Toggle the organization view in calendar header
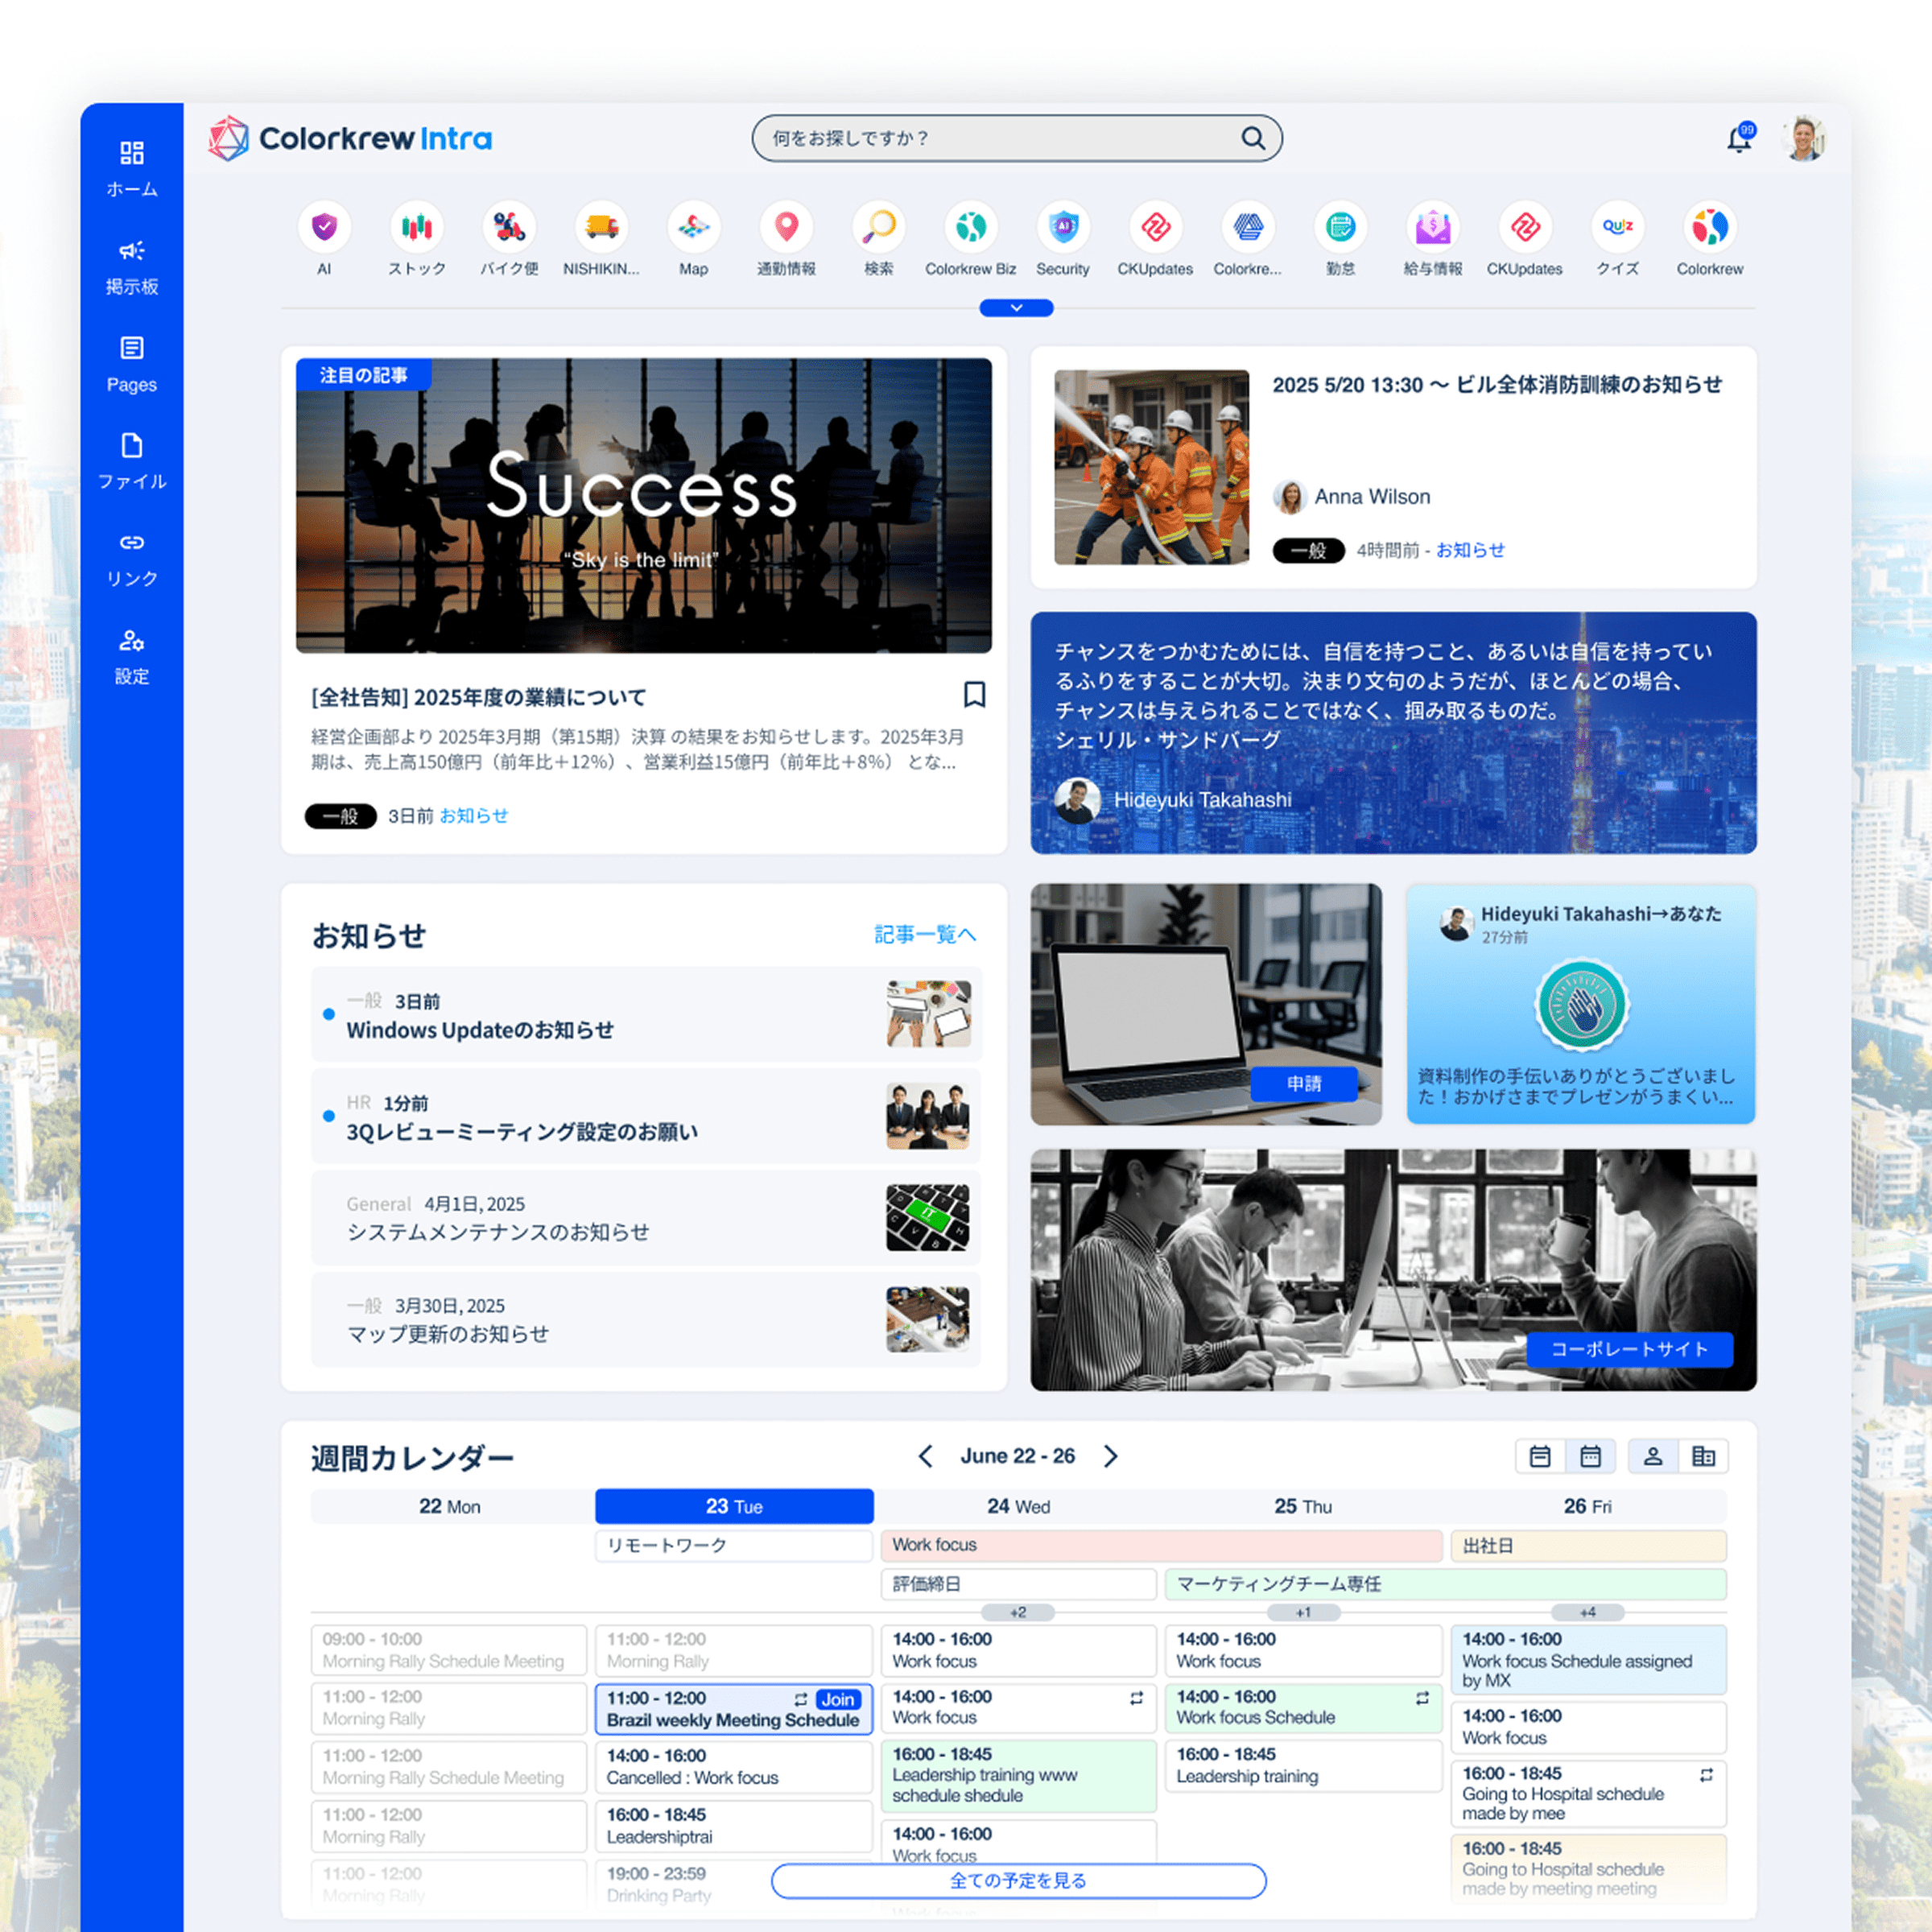 pos(1705,1456)
